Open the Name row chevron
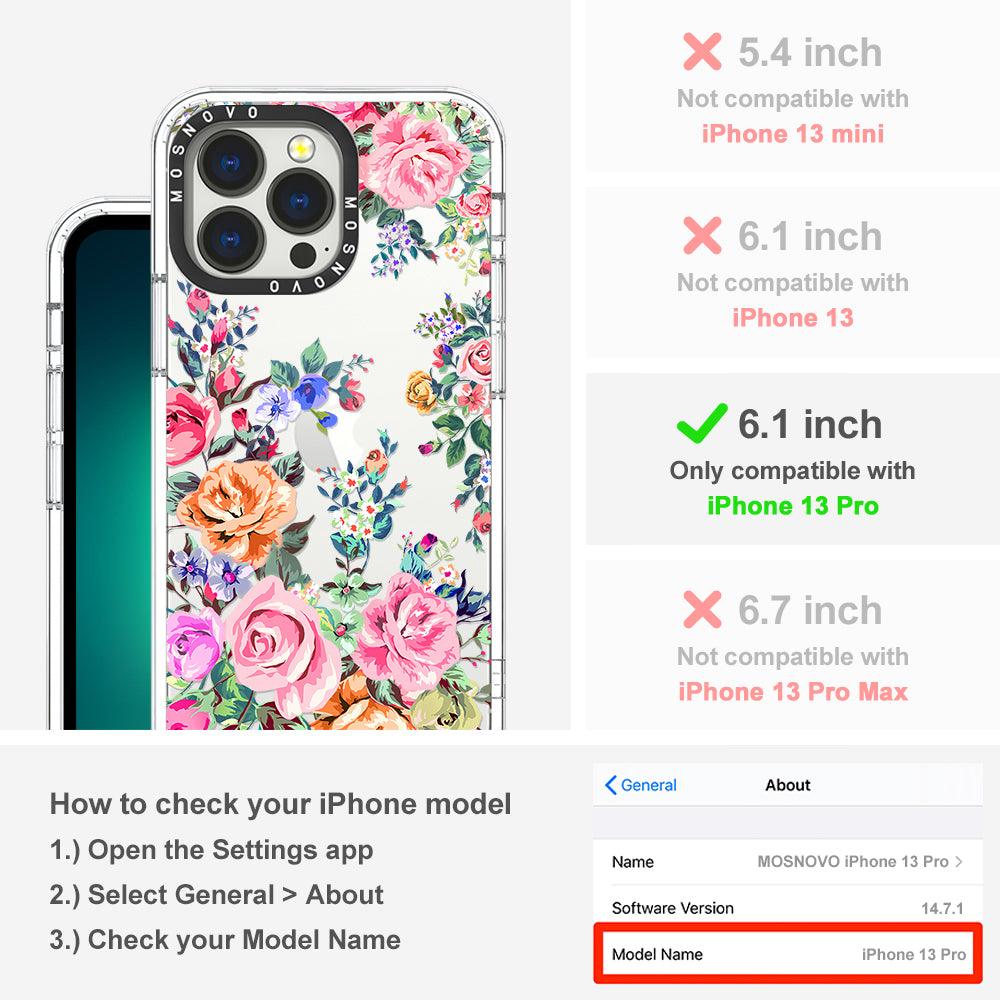 point(959,862)
